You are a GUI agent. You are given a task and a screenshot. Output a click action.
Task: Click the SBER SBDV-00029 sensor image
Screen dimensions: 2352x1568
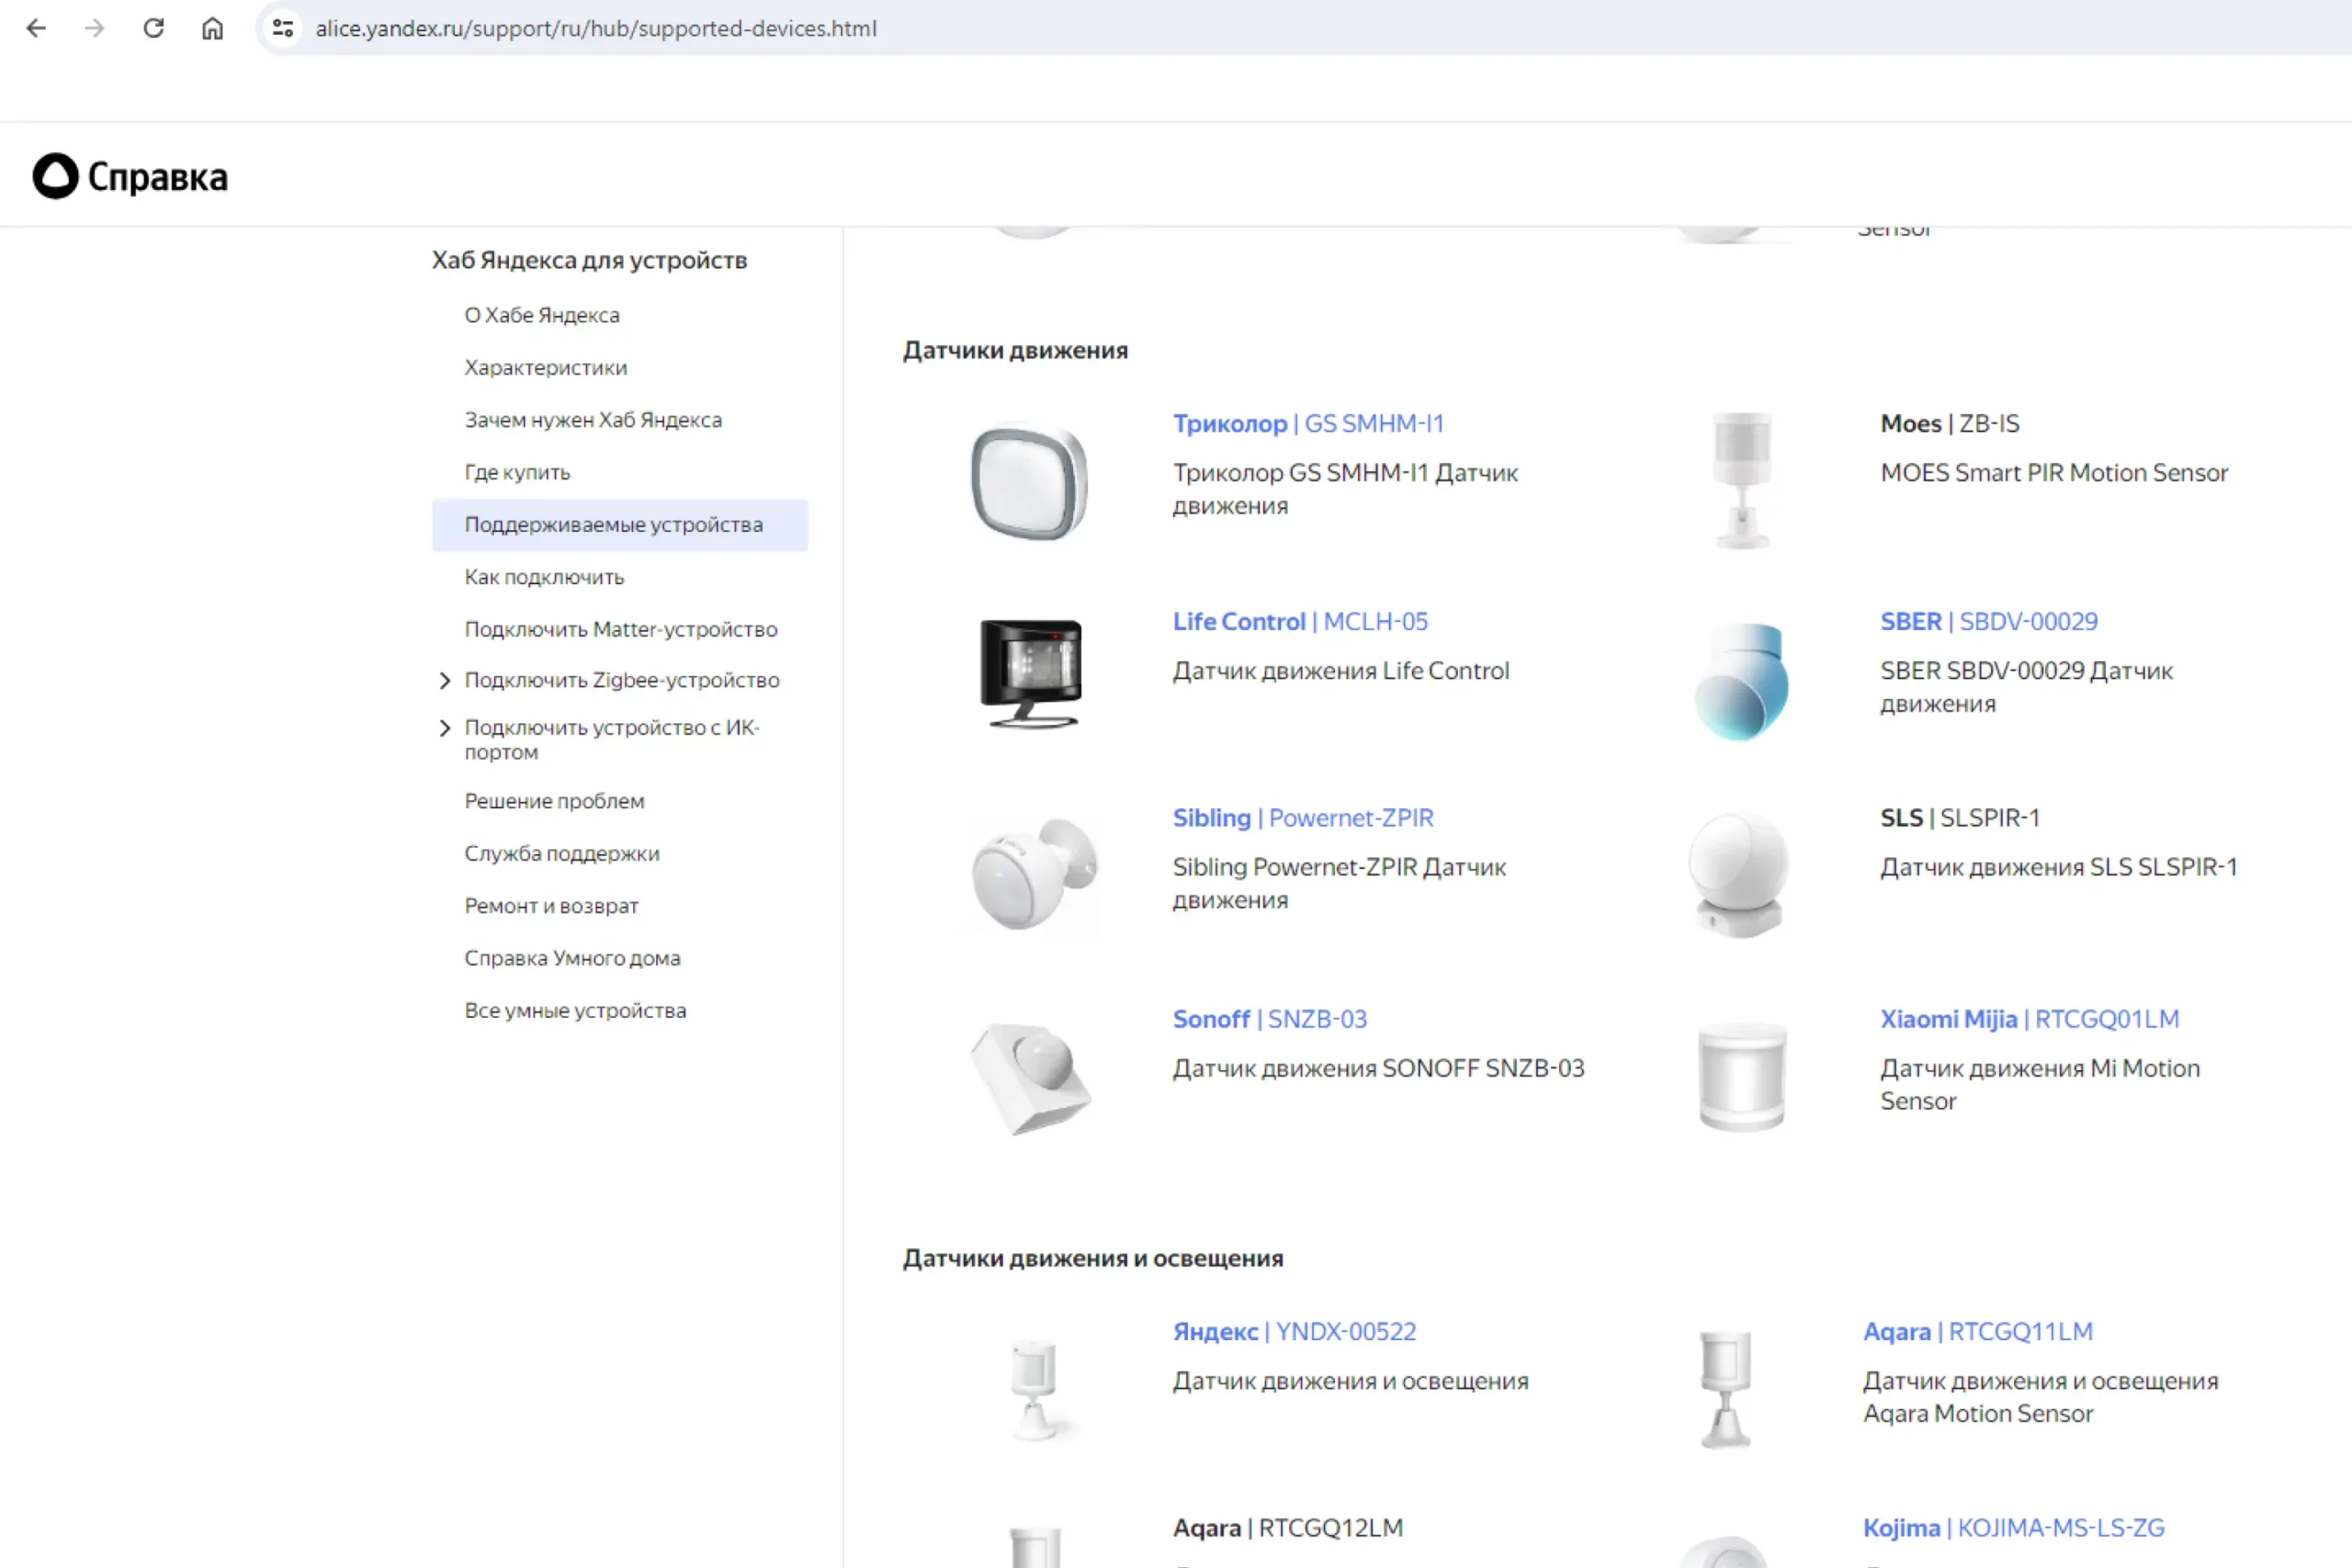(1740, 681)
